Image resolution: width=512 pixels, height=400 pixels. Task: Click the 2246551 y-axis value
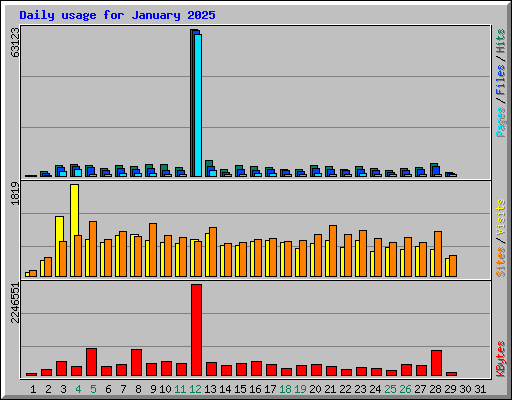pos(15,303)
